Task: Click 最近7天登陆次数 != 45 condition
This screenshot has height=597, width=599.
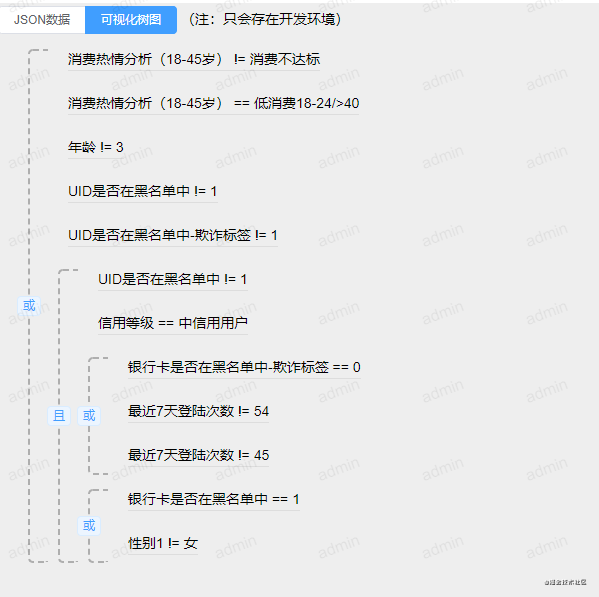Action: point(198,455)
